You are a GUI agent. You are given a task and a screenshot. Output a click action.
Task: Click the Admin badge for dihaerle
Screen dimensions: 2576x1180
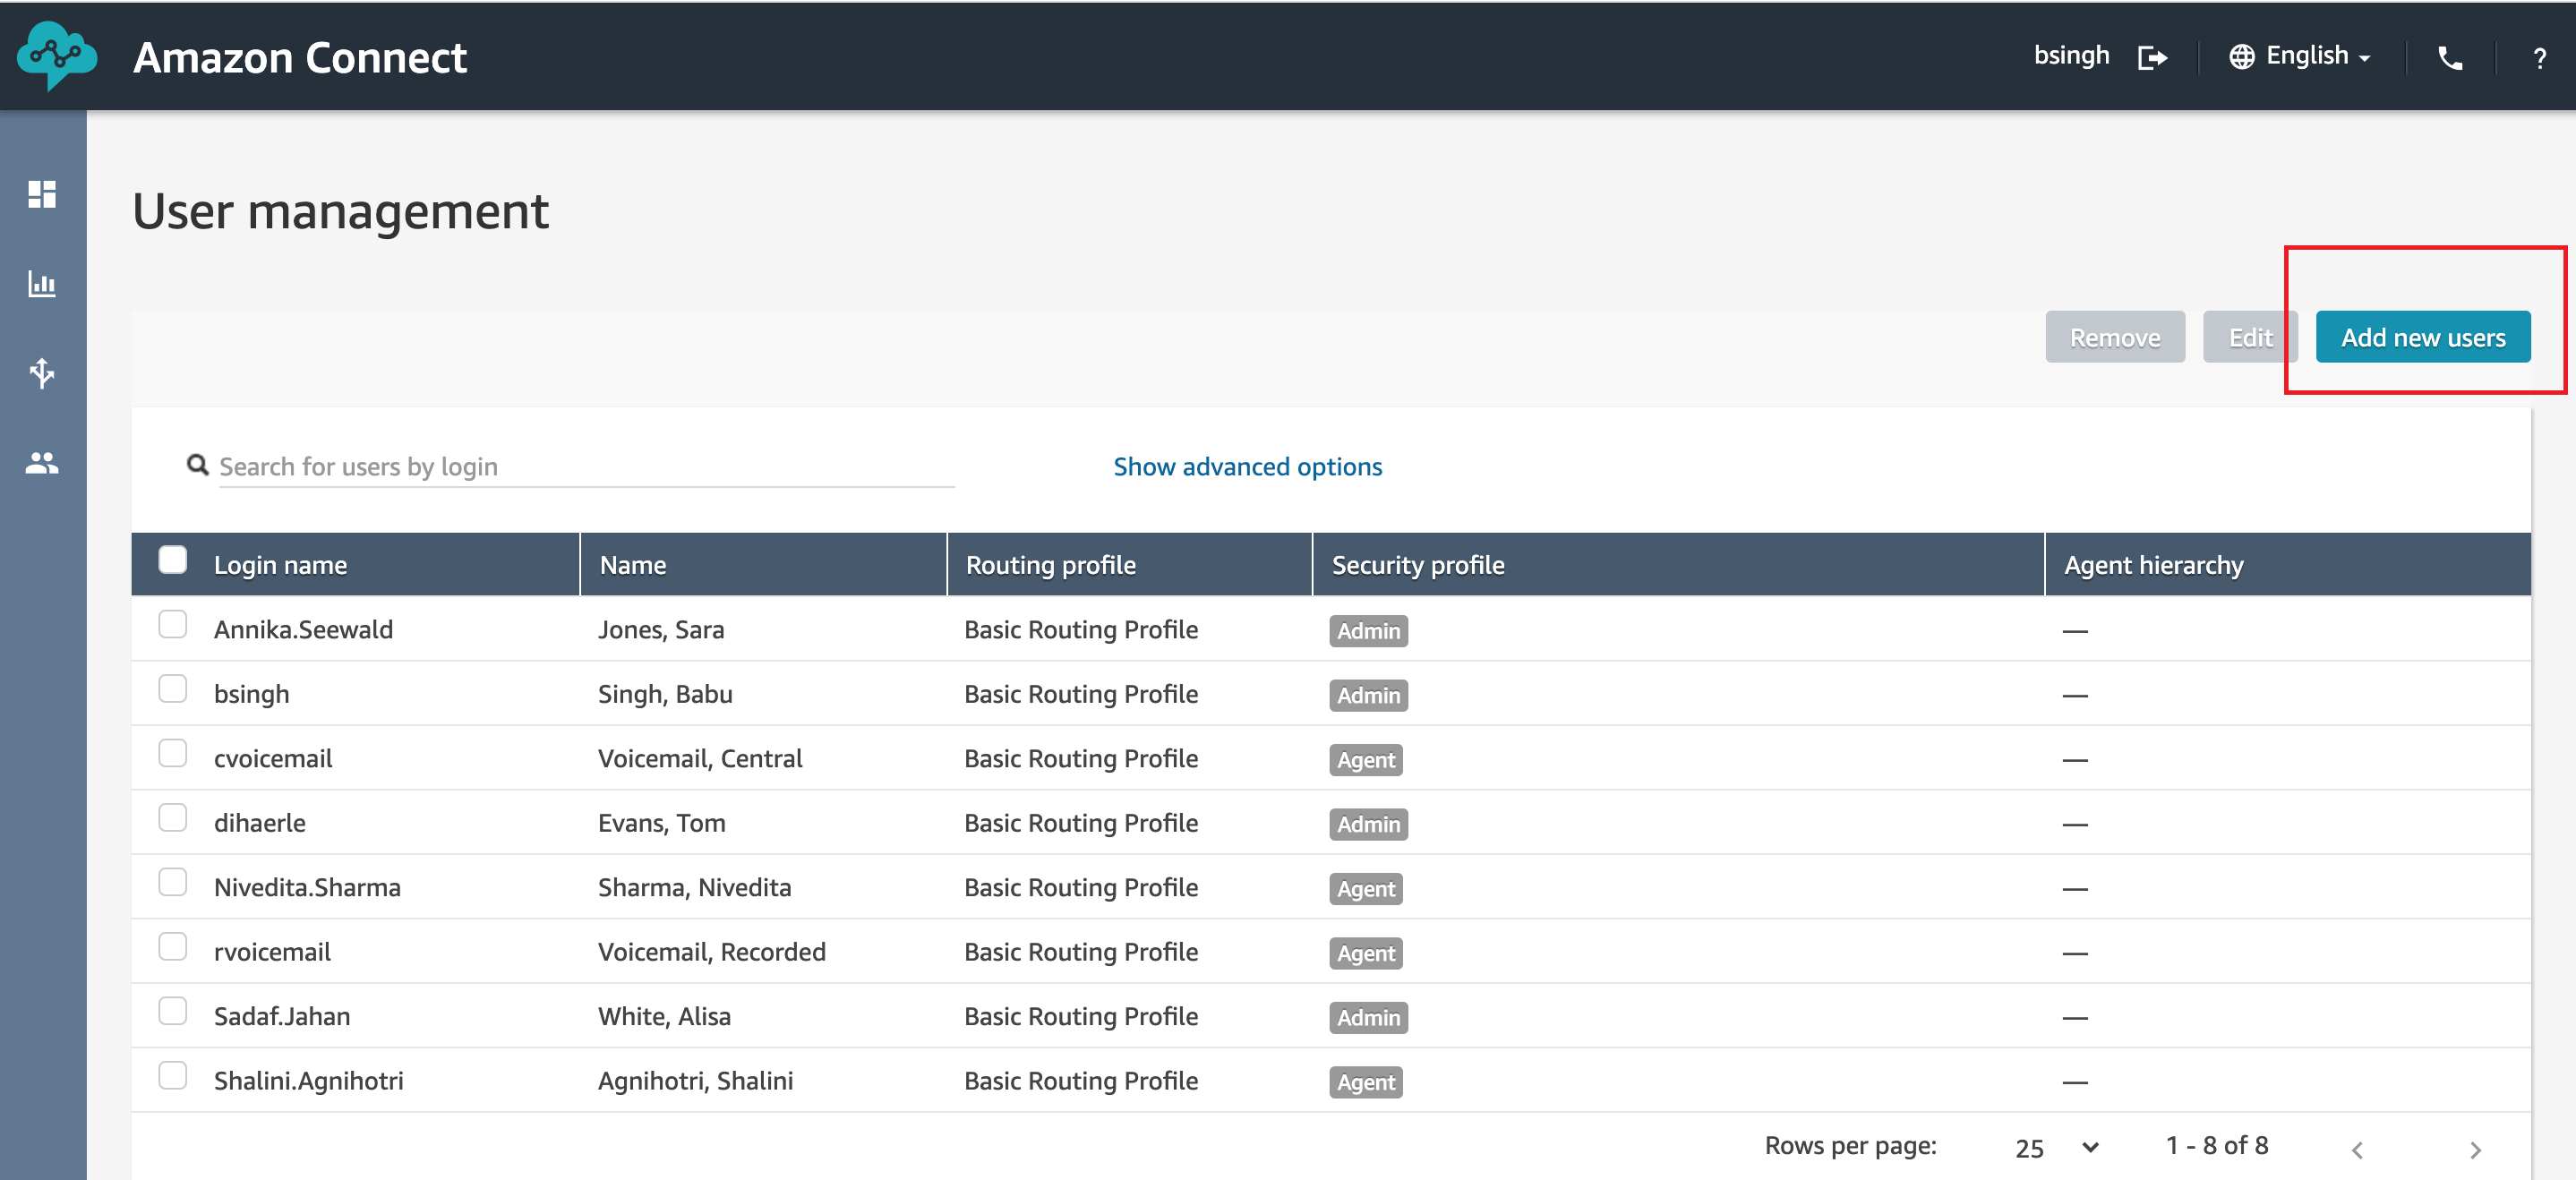coord(1368,825)
